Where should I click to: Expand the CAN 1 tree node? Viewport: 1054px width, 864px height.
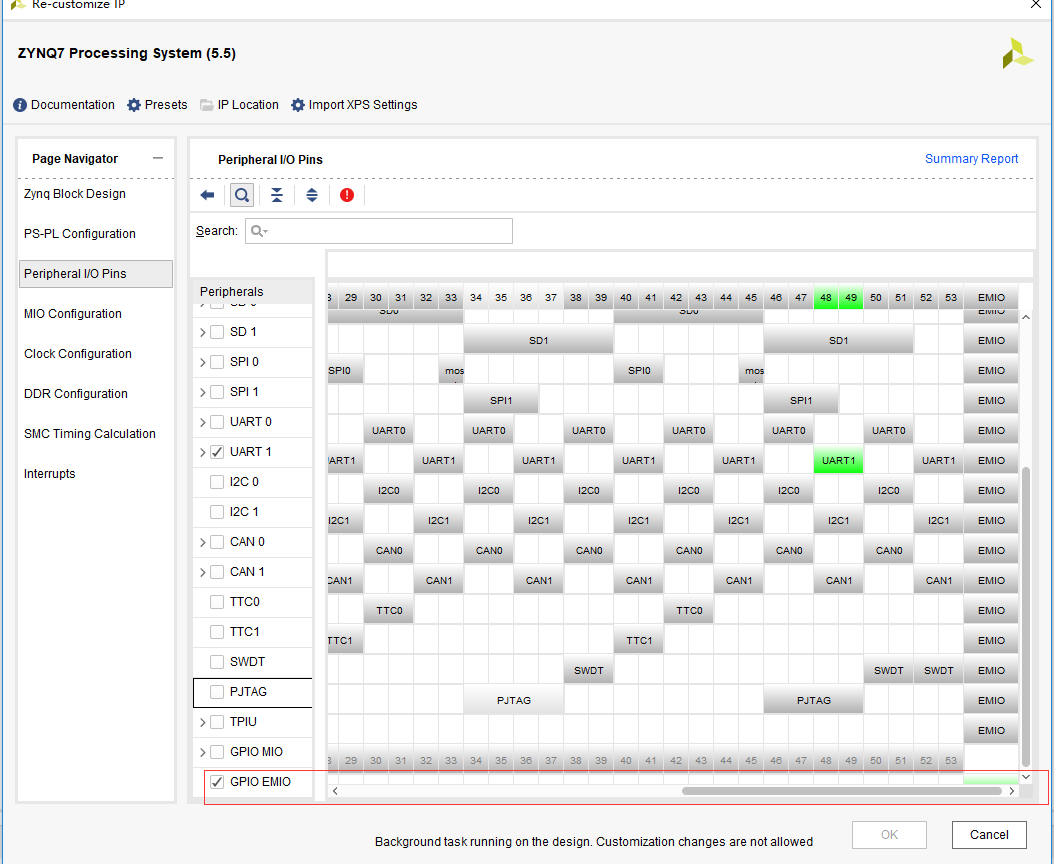coord(202,572)
